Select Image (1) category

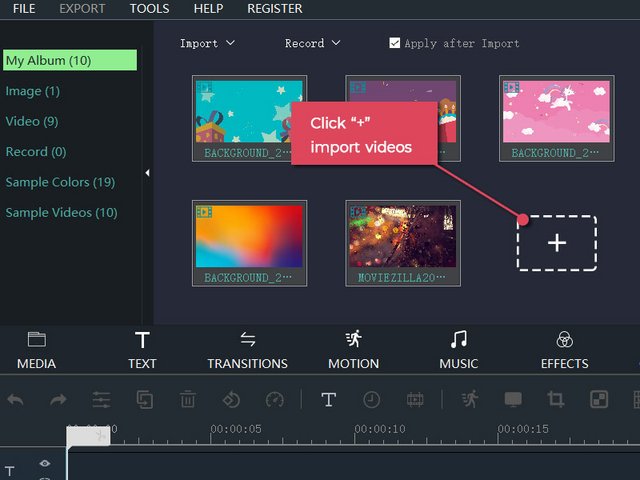[x=33, y=91]
